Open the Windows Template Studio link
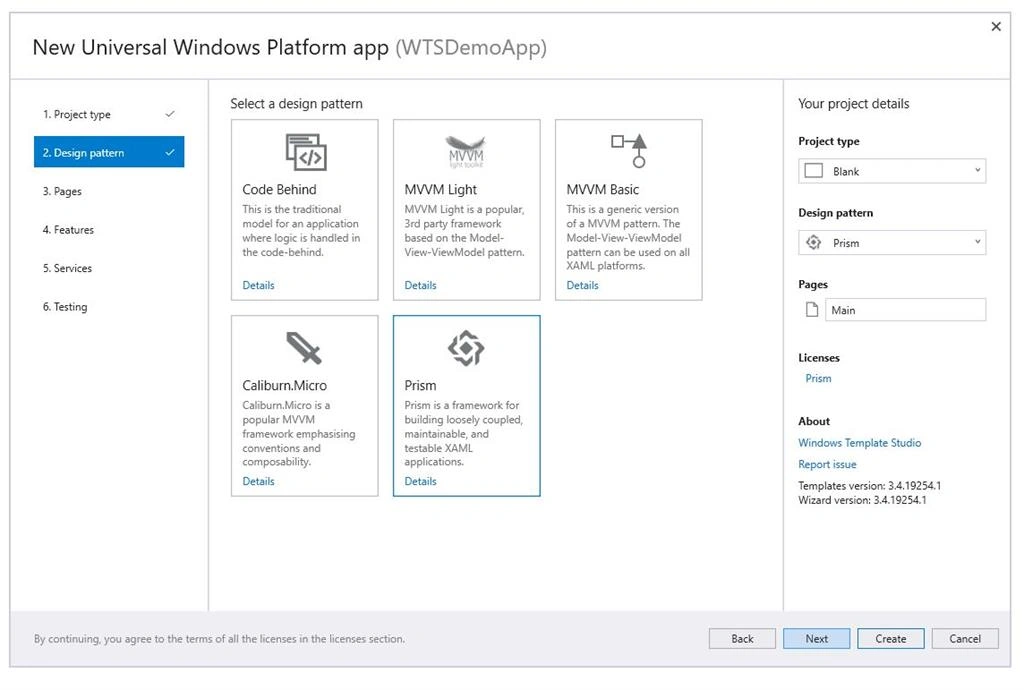The width and height of the screenshot is (1024, 690). tap(859, 443)
